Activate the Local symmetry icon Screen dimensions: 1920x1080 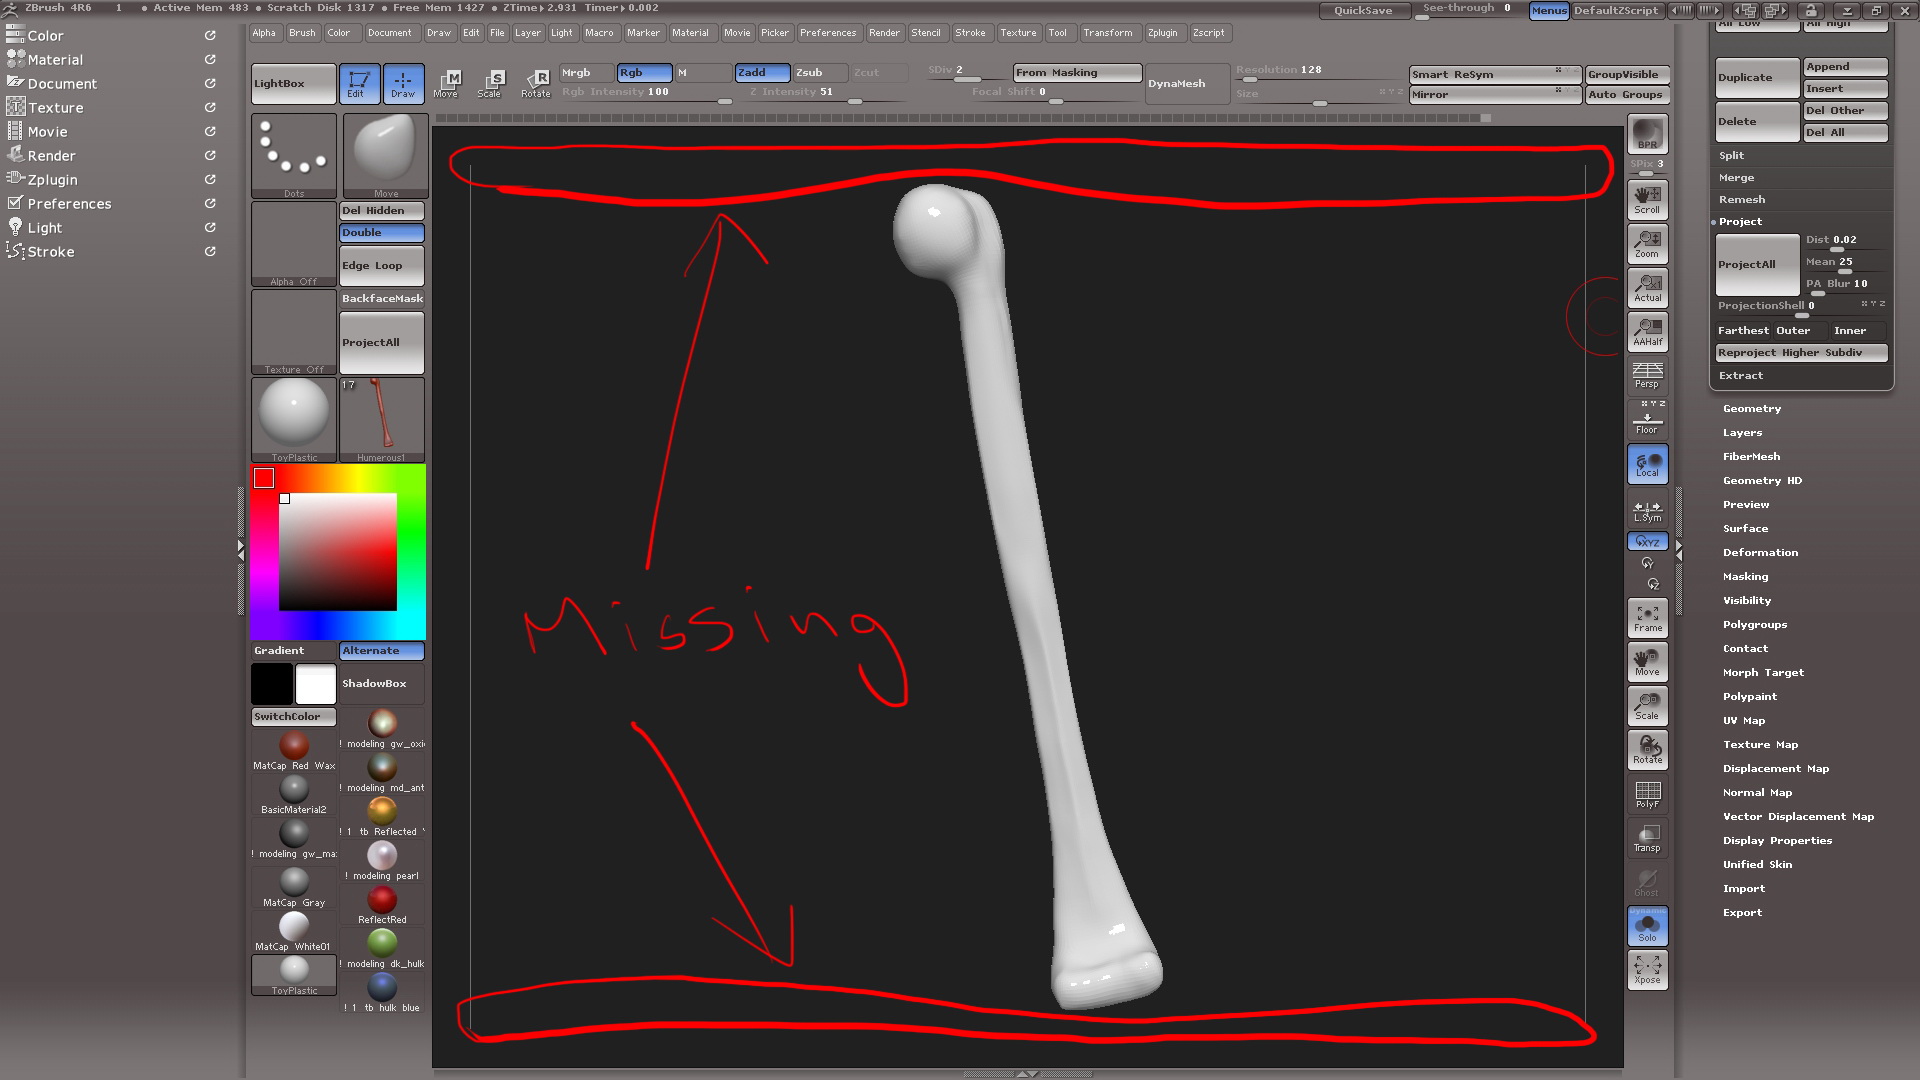(x=1647, y=463)
